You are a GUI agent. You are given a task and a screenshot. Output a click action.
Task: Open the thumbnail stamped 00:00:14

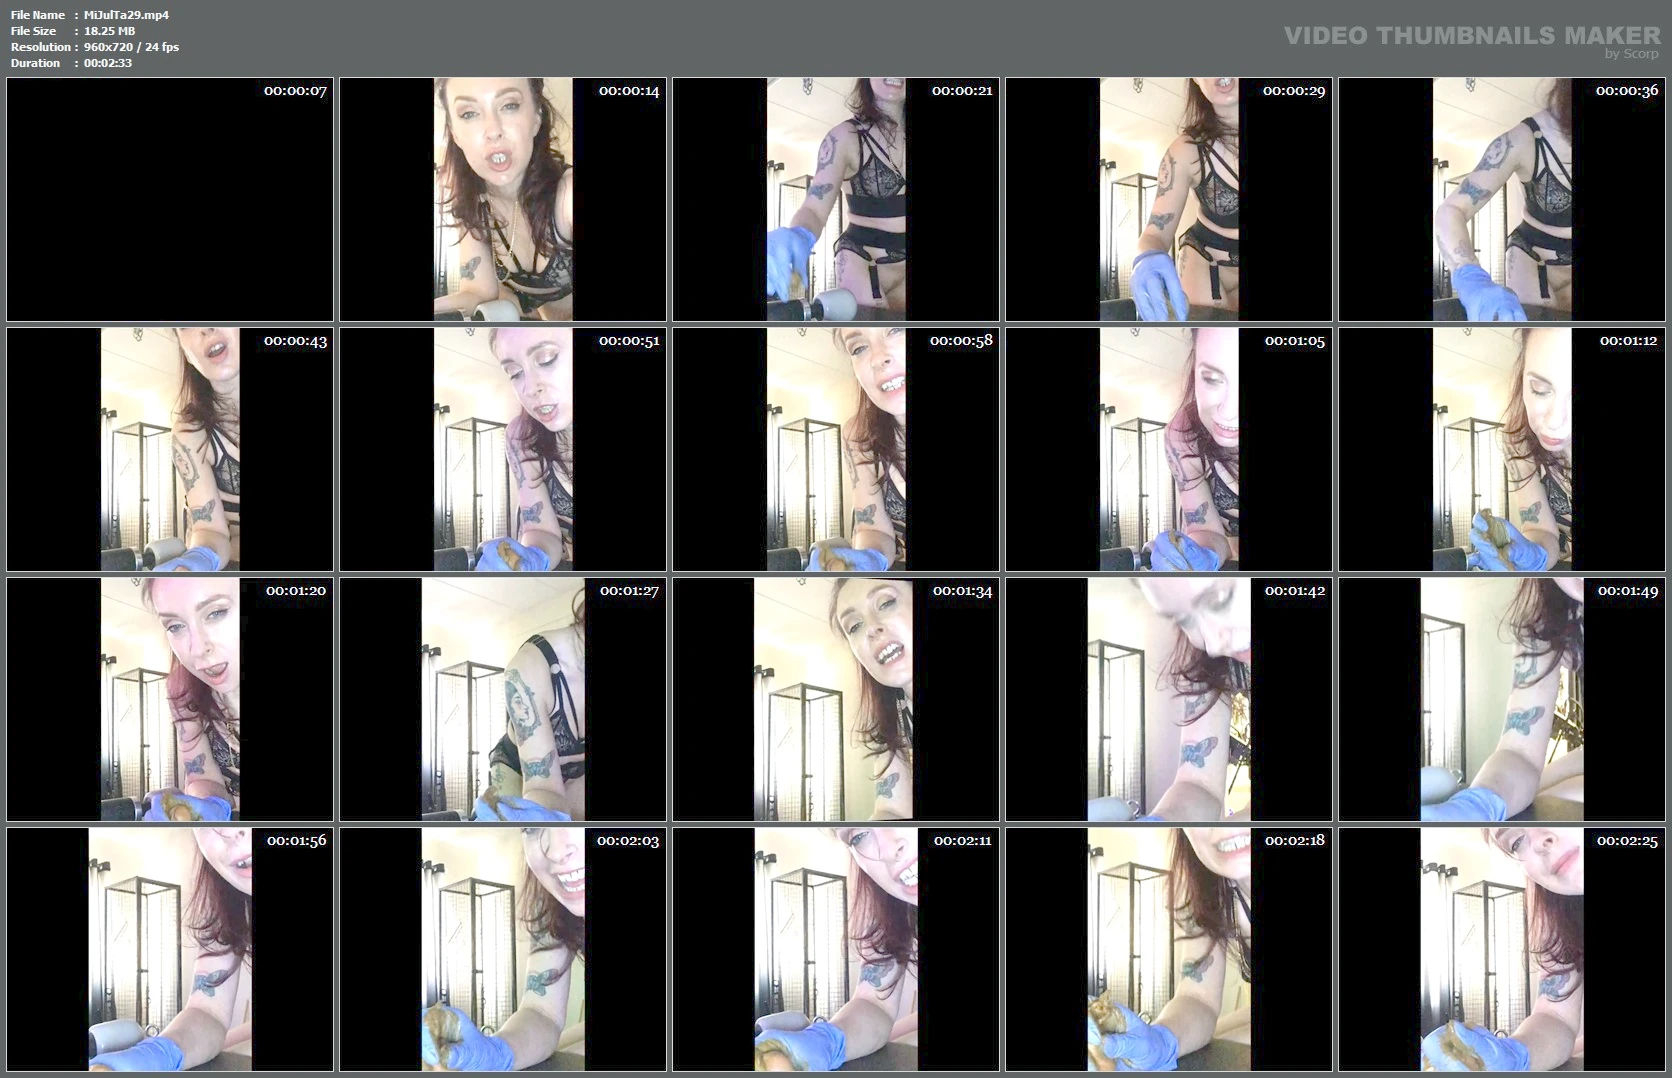coord(503,199)
